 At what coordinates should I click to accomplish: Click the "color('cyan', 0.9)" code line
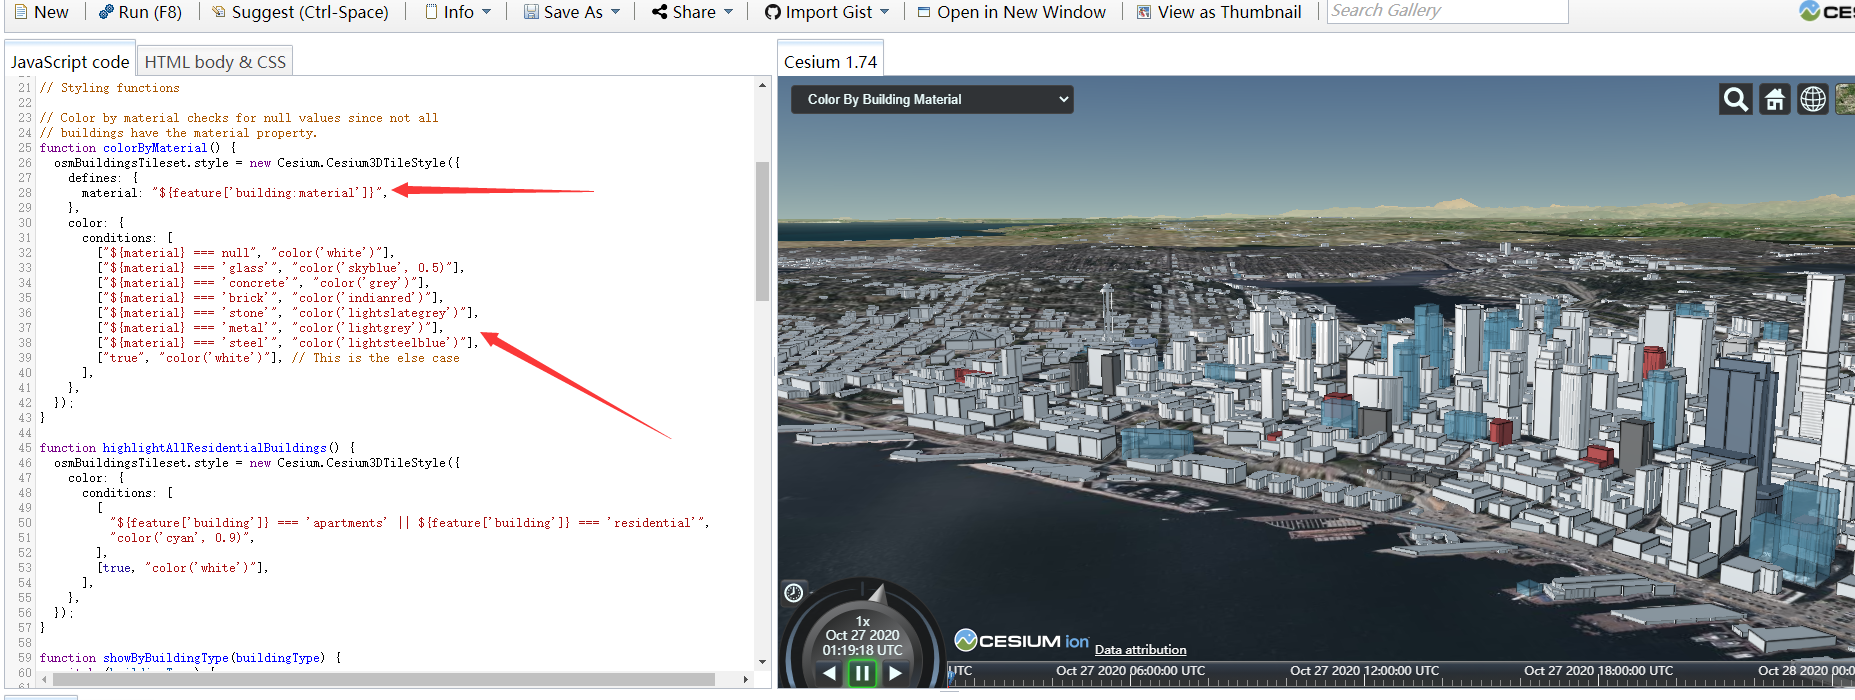(183, 538)
